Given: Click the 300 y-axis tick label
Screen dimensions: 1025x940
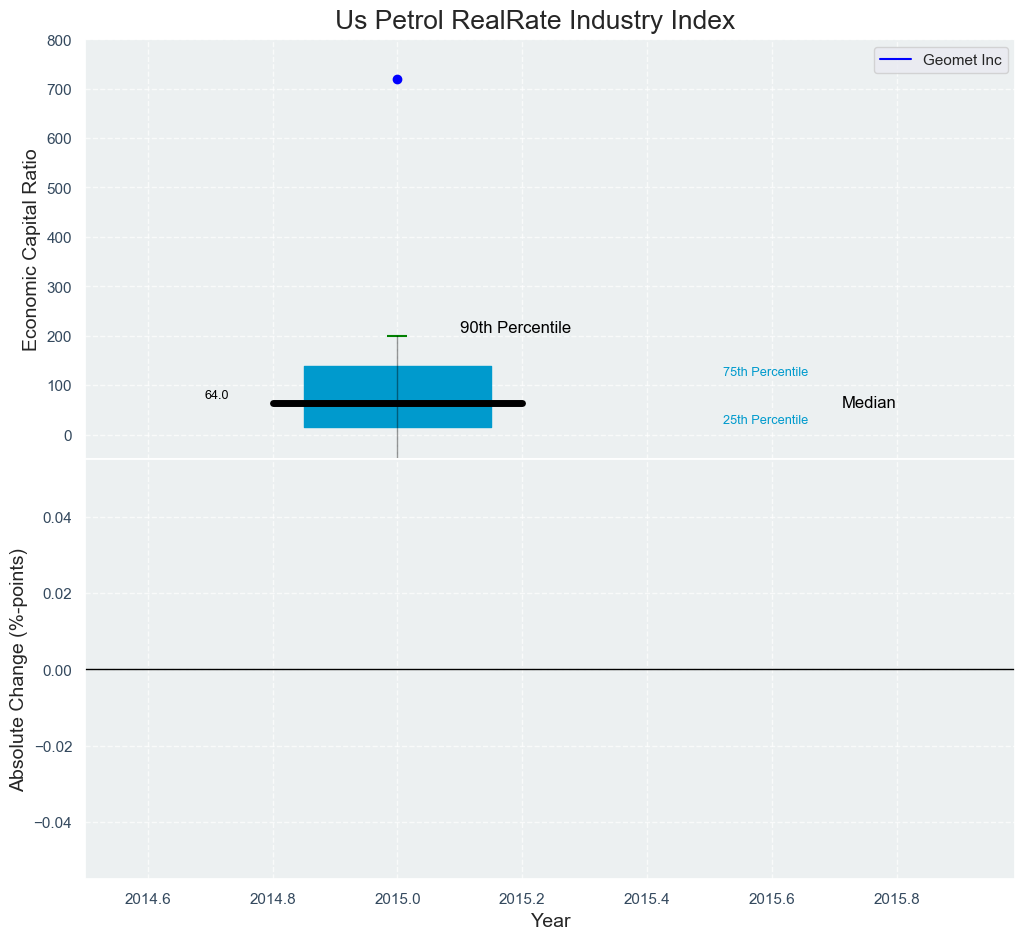Looking at the screenshot, I should coord(59,288).
